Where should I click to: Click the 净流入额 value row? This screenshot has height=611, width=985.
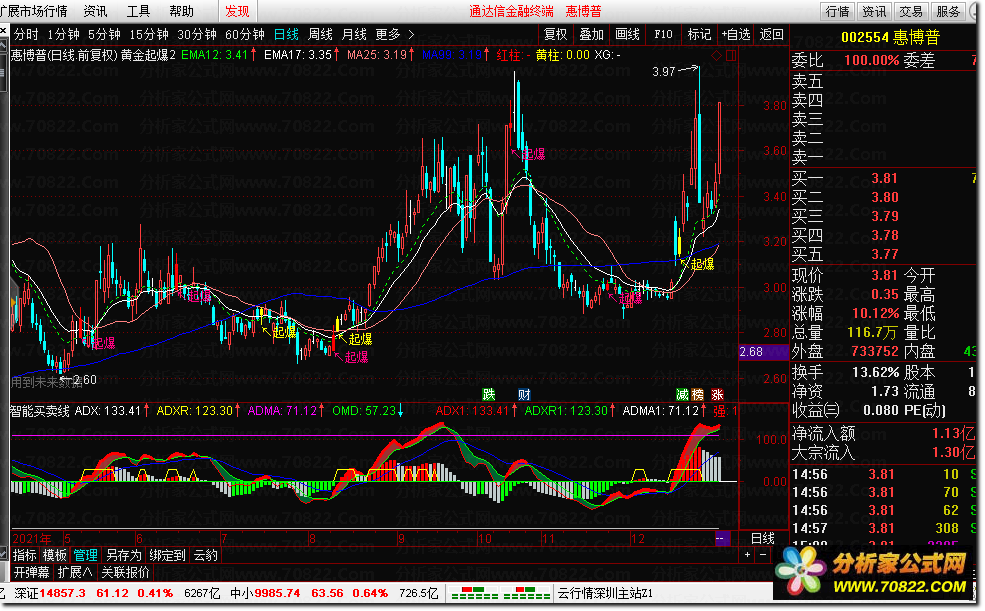(x=883, y=433)
